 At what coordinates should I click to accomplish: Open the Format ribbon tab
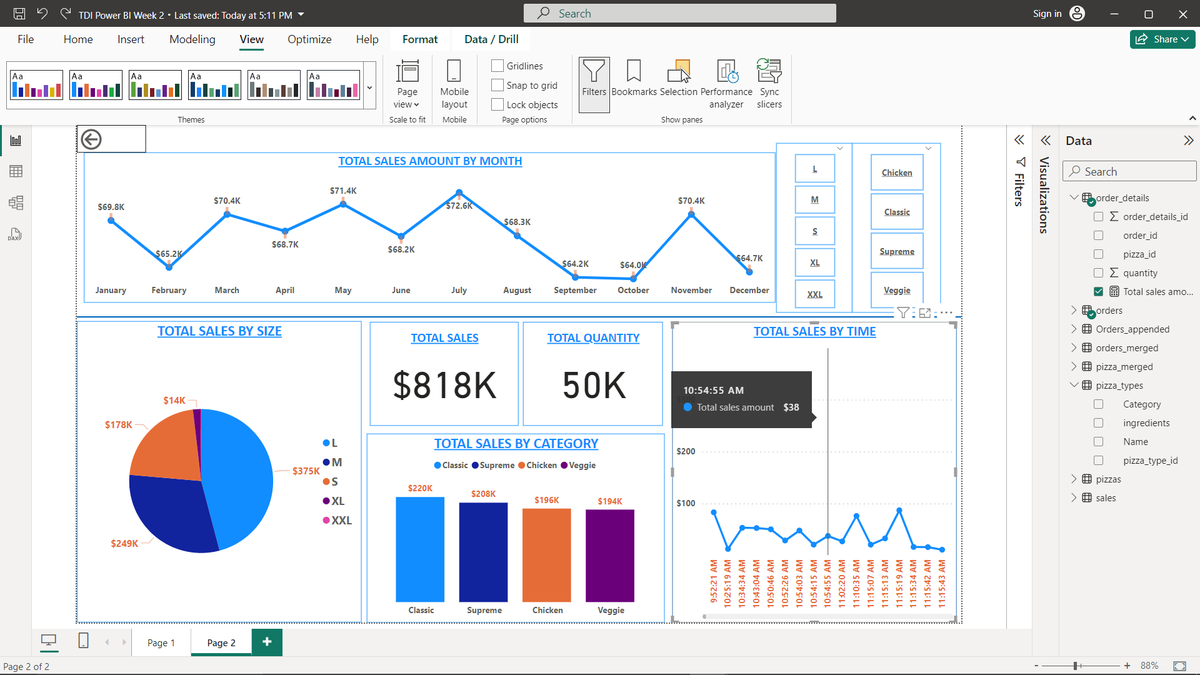coord(420,39)
